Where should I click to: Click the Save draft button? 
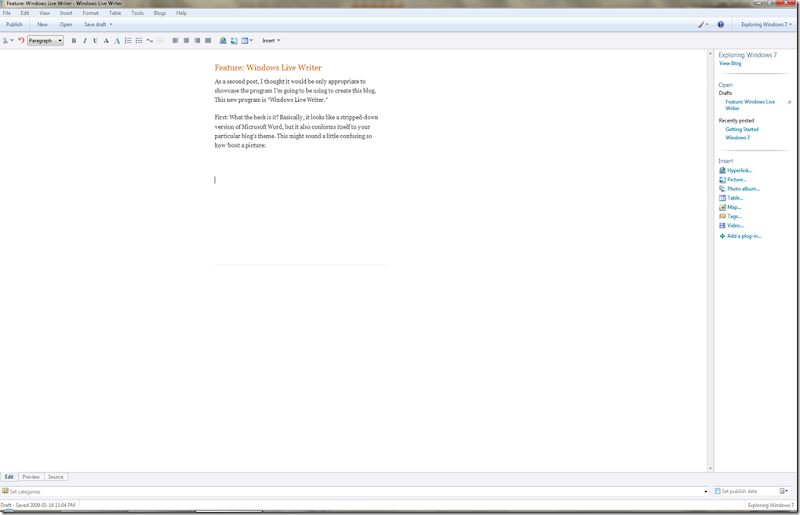click(x=95, y=24)
